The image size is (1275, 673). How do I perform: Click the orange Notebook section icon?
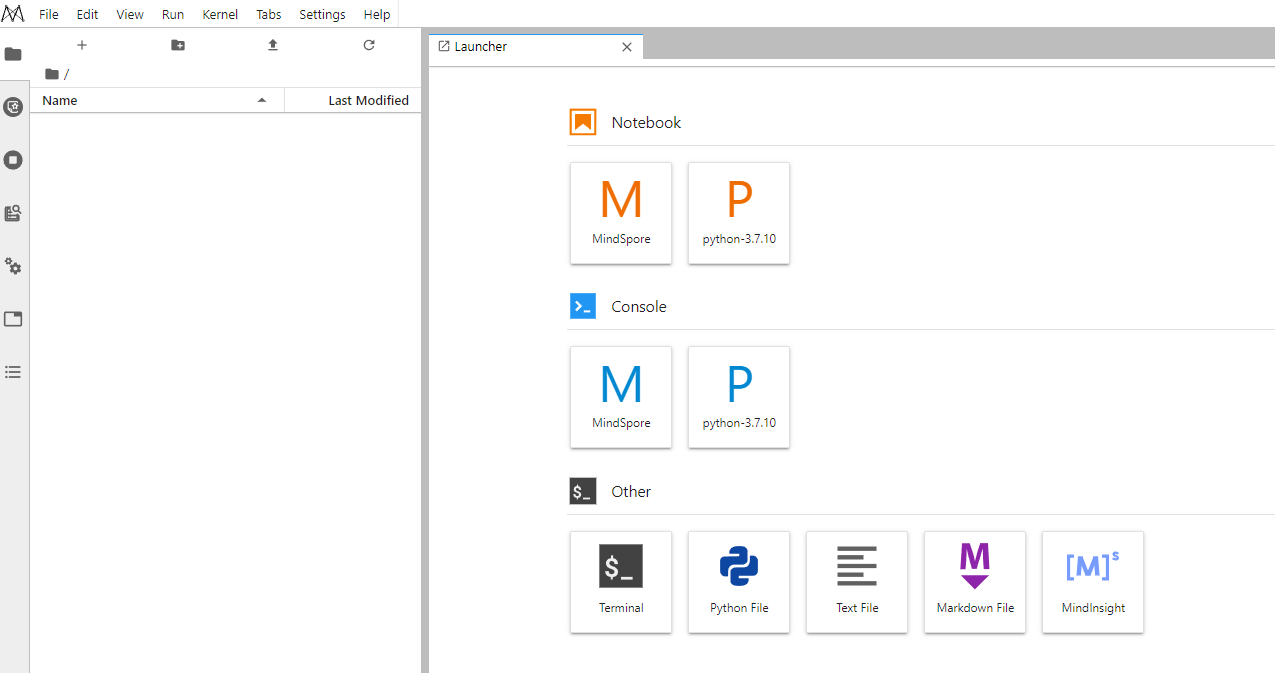(x=583, y=122)
